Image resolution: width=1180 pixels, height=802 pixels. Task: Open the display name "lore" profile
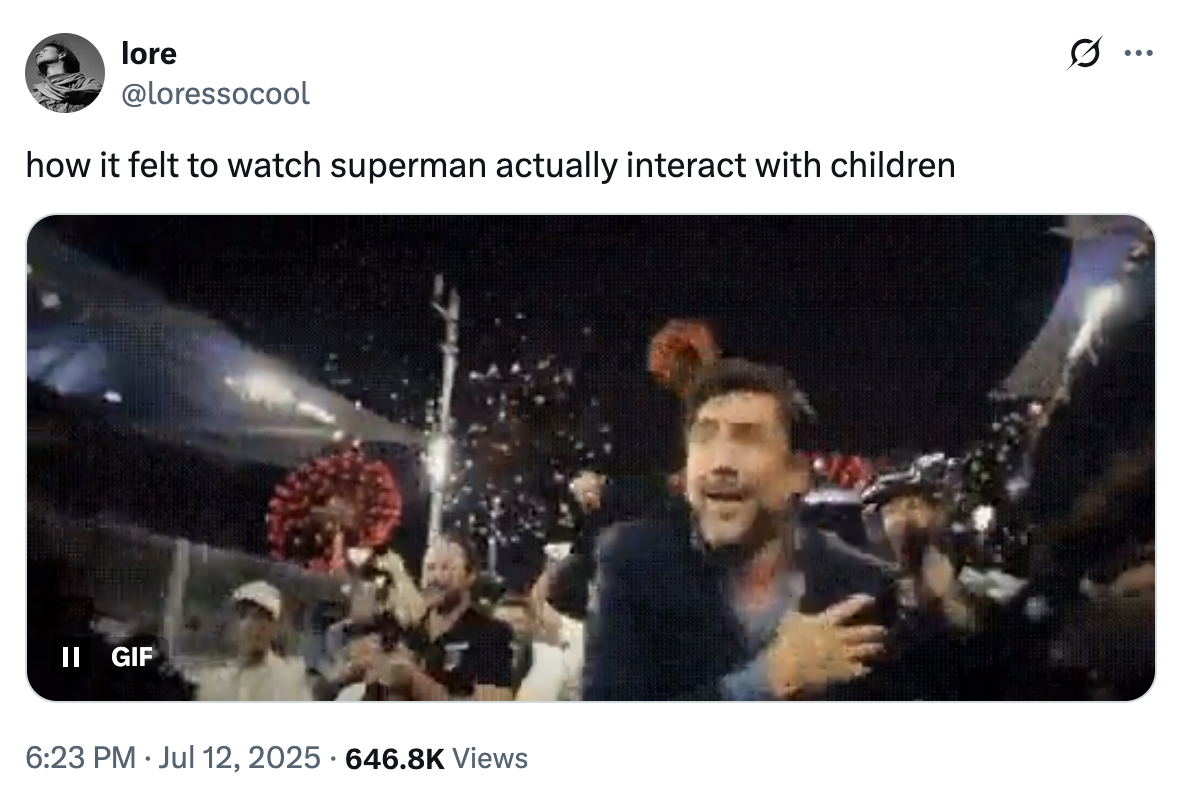coord(148,53)
